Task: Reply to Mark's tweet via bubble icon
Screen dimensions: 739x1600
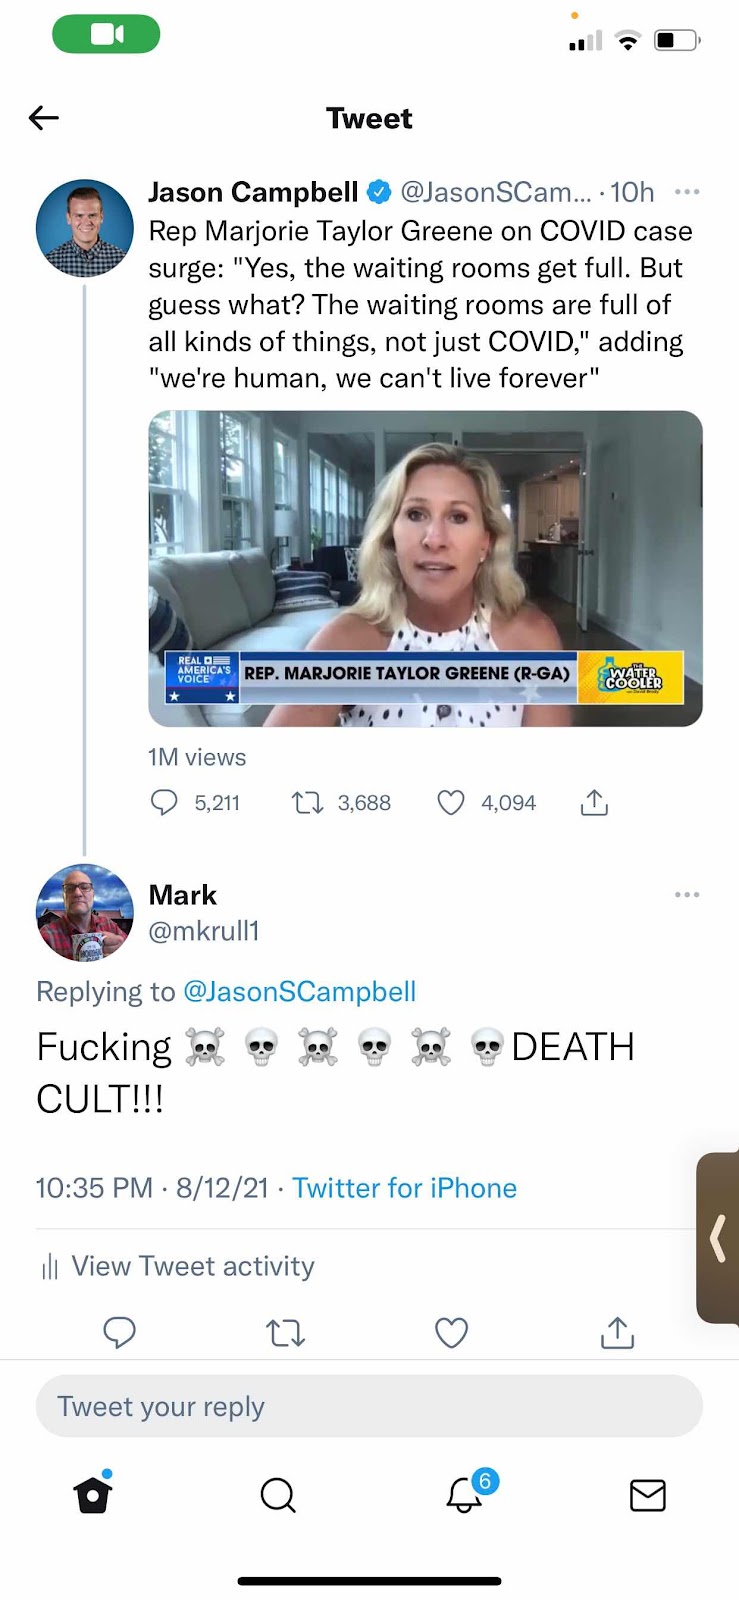Action: click(120, 1332)
